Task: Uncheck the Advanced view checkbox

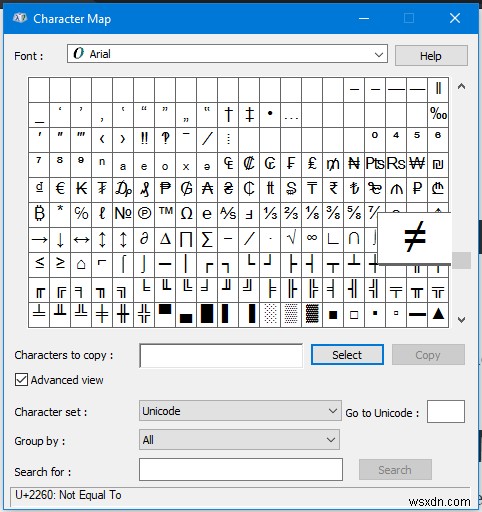Action: pyautogui.click(x=21, y=380)
